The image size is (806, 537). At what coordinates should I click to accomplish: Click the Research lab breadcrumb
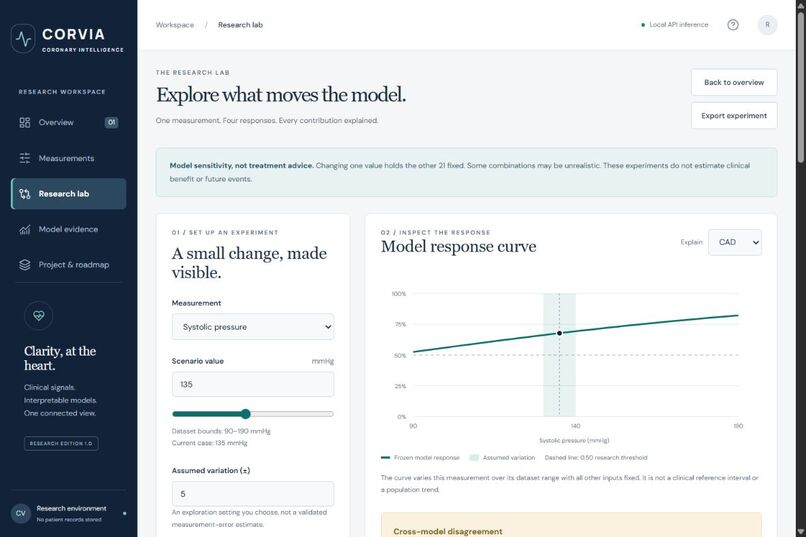pos(240,25)
